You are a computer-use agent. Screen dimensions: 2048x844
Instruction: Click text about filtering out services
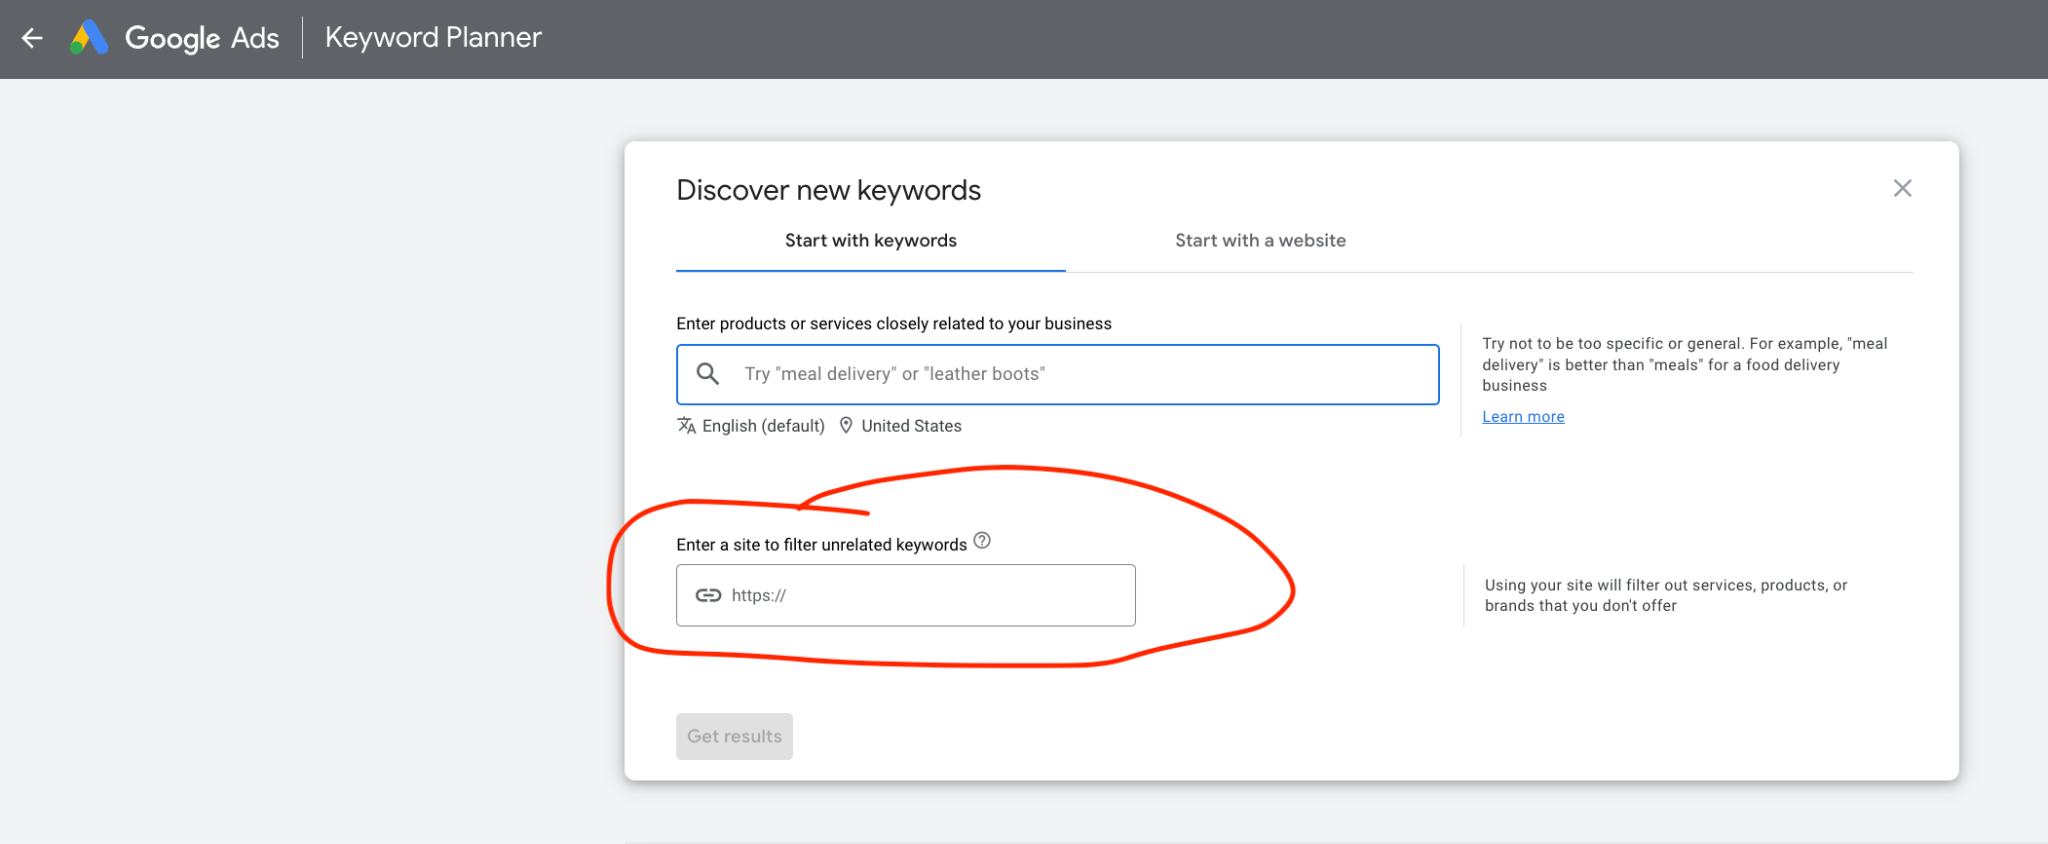(1666, 595)
